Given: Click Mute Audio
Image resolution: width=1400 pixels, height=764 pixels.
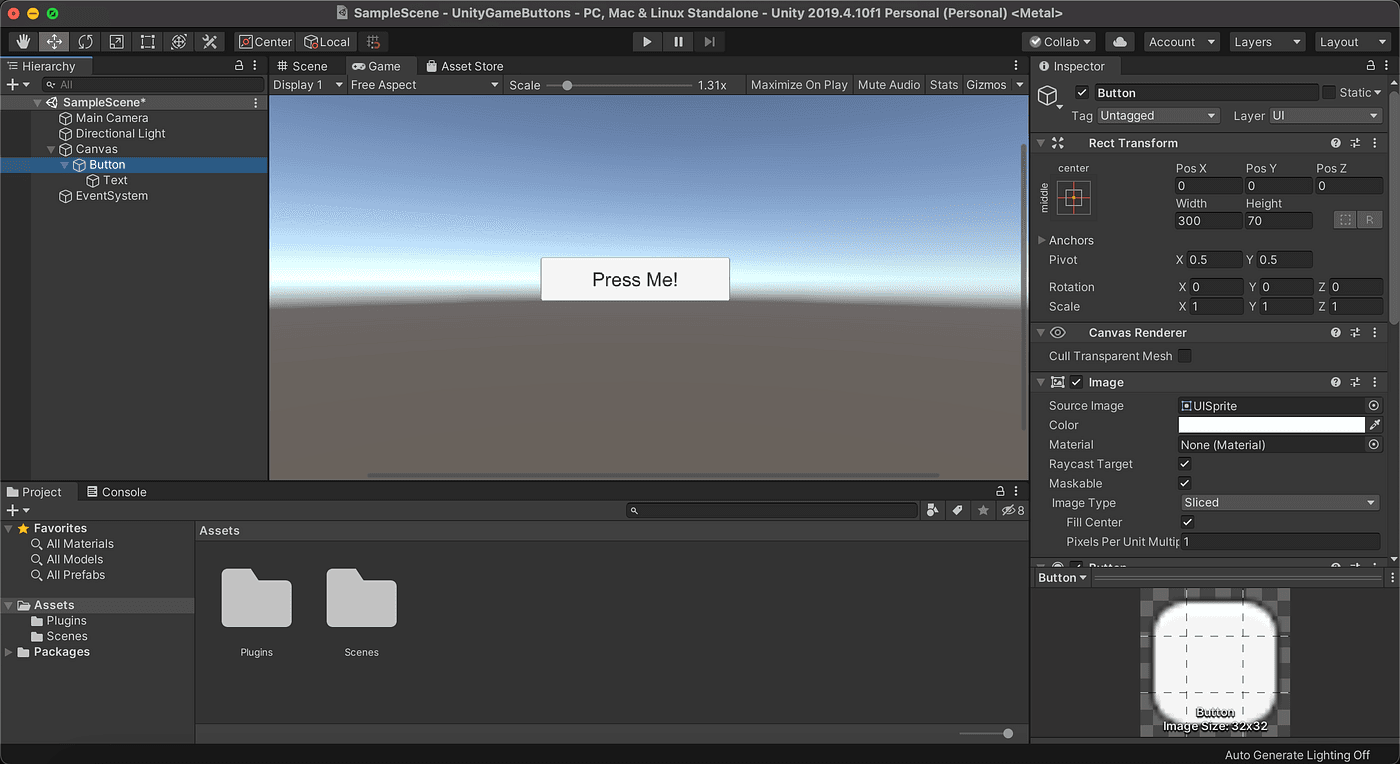Looking at the screenshot, I should click(889, 85).
